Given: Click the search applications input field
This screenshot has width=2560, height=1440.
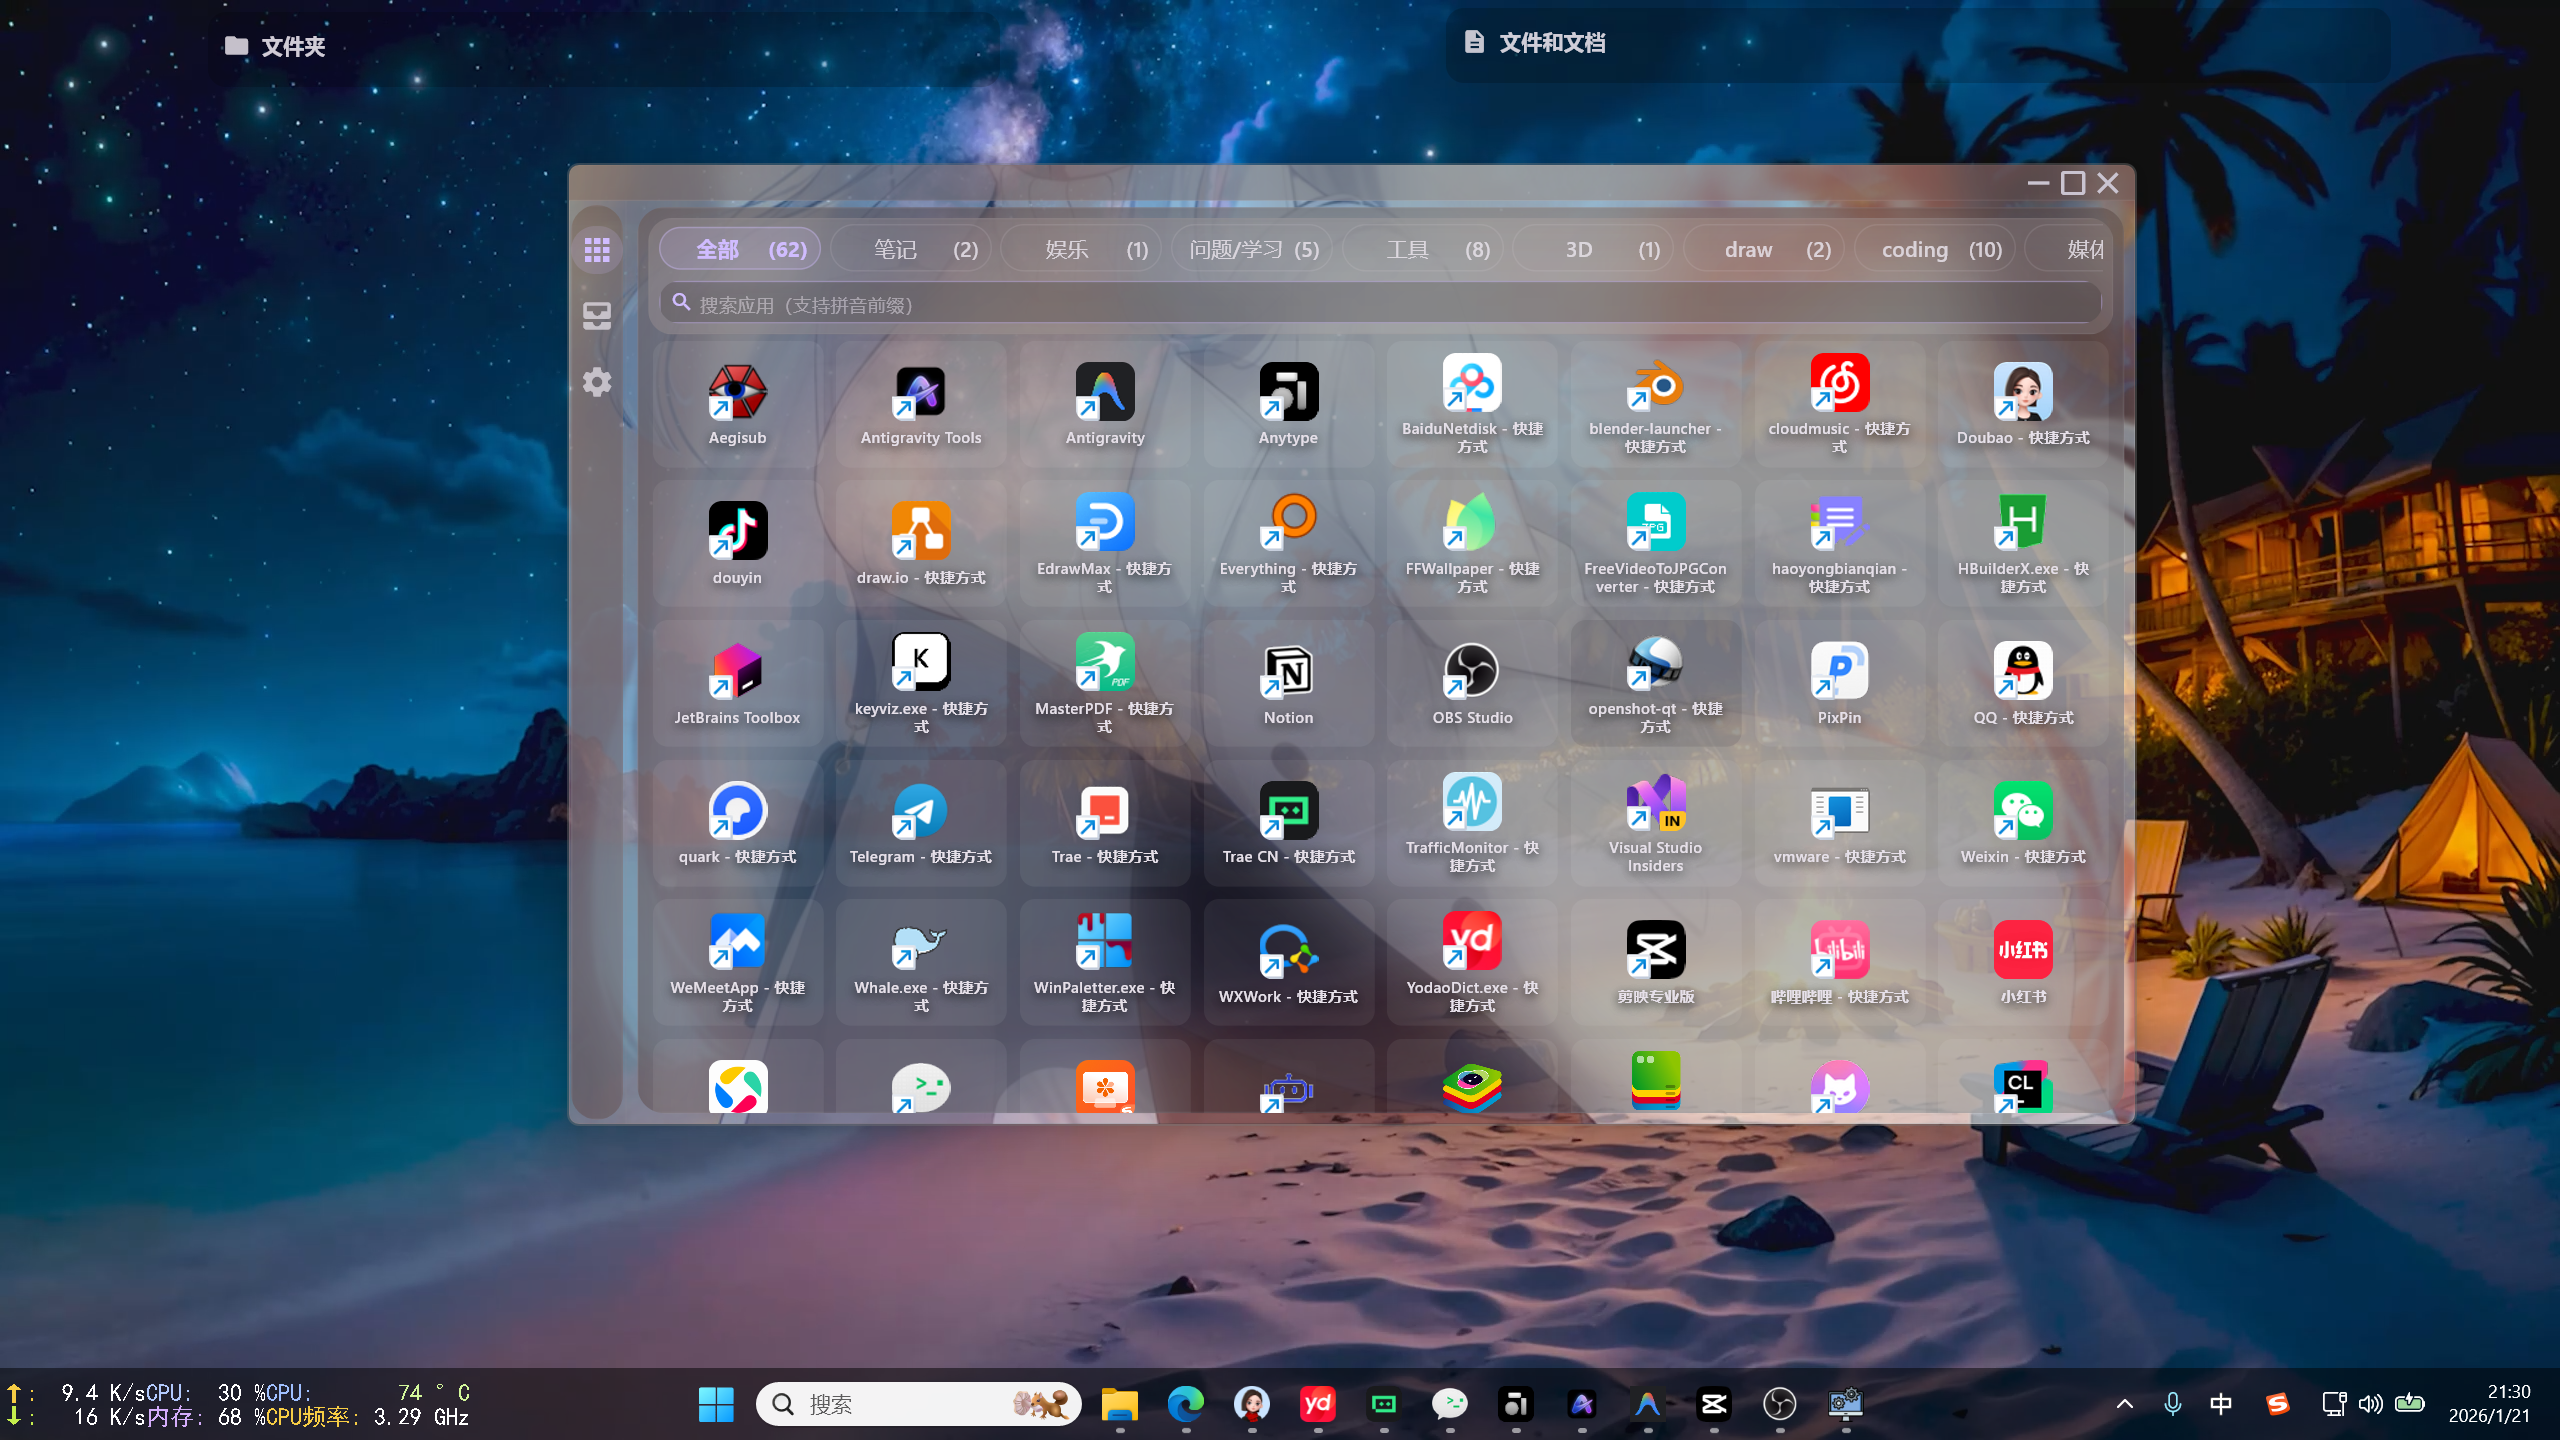Looking at the screenshot, I should [x=1380, y=304].
